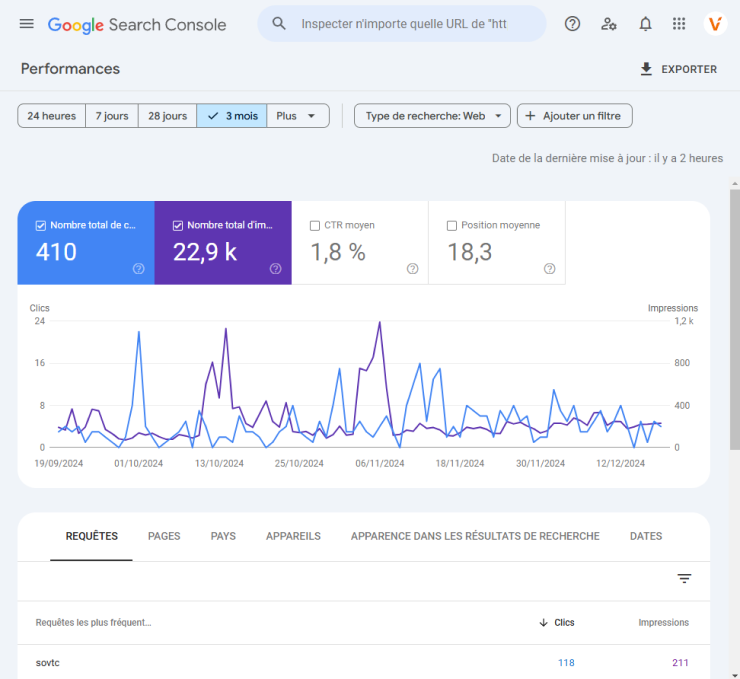This screenshot has width=740, height=679.
Task: Click the magnifier search icon
Action: (279, 24)
